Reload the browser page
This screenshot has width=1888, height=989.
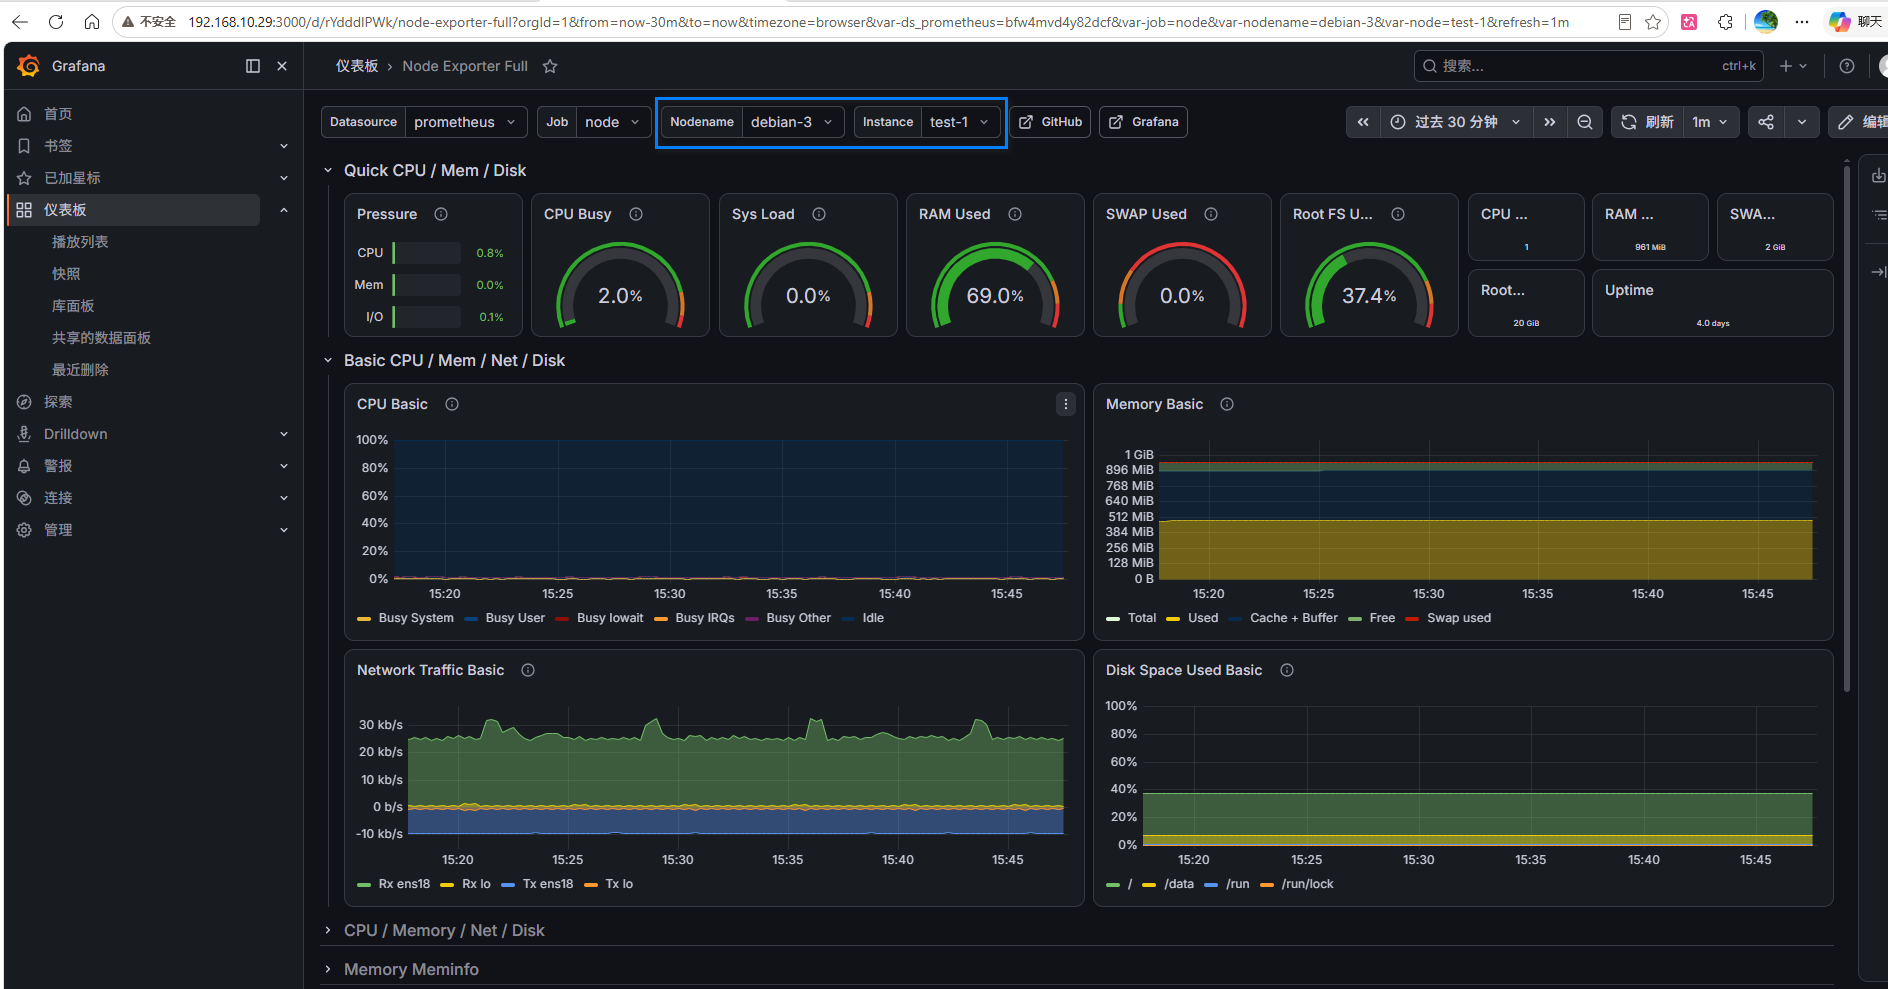tap(56, 22)
